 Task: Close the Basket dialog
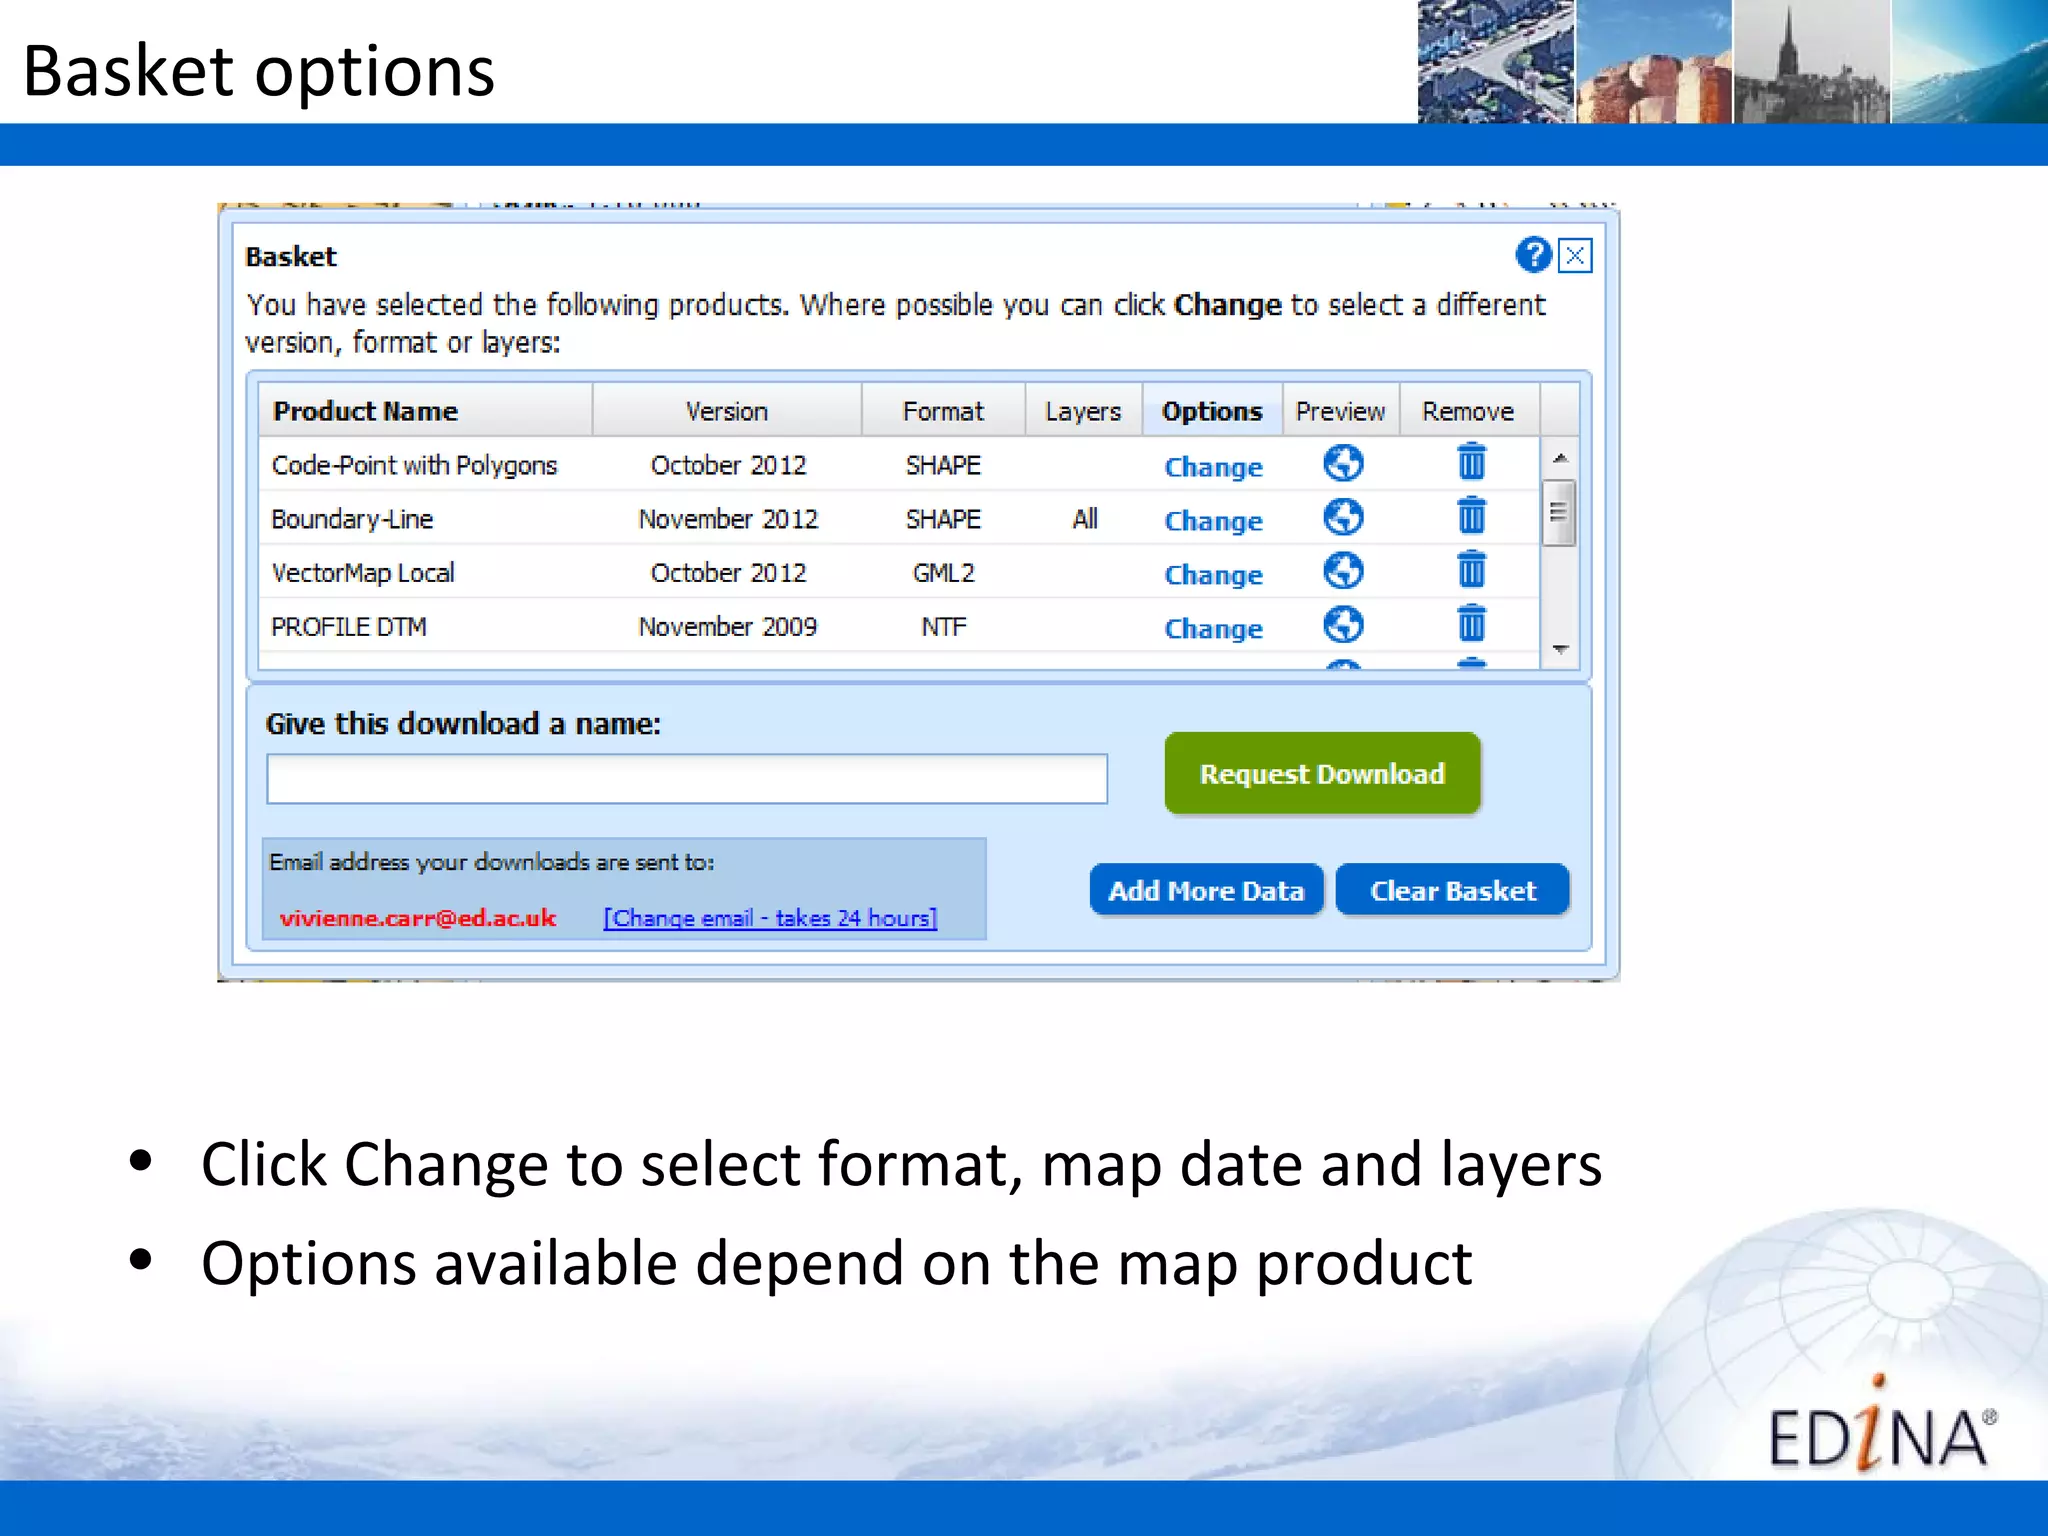click(1575, 256)
